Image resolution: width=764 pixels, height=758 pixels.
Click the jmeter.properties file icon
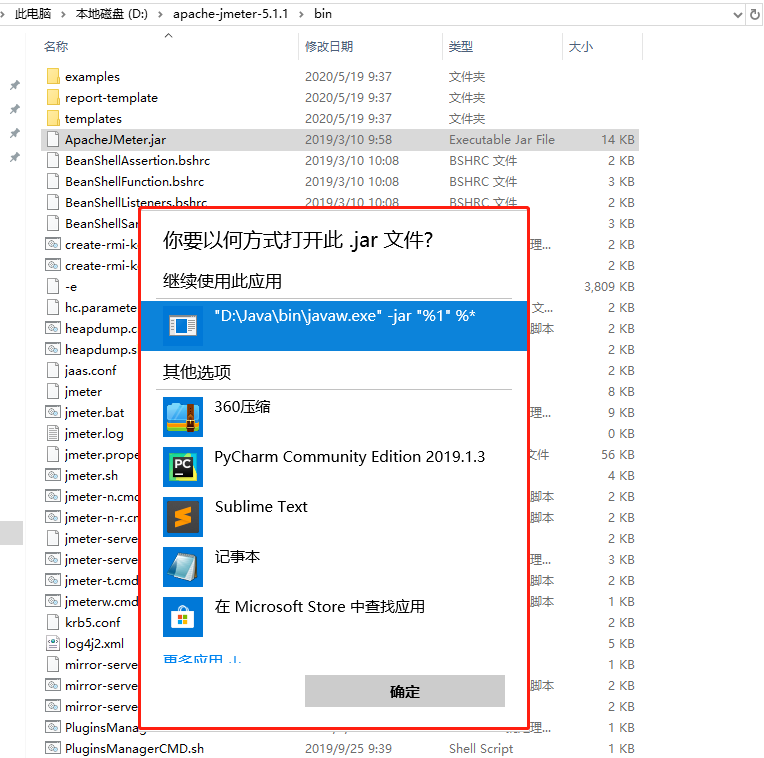pos(53,454)
